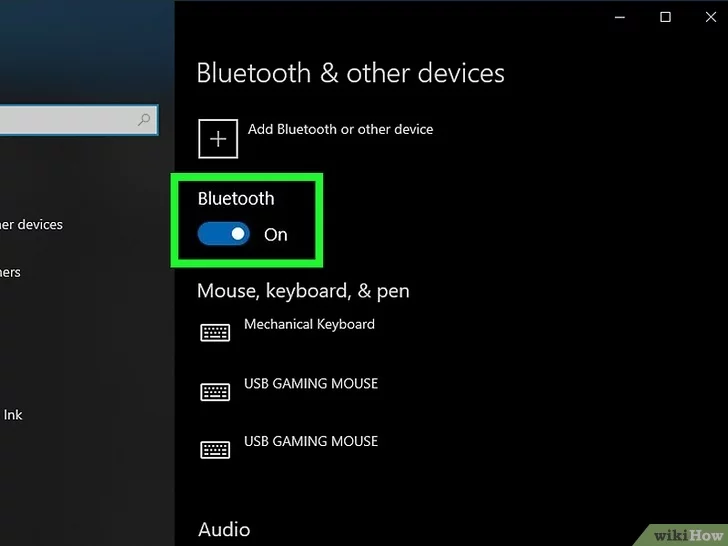
Task: Minimize the Settings window
Action: pos(620,17)
